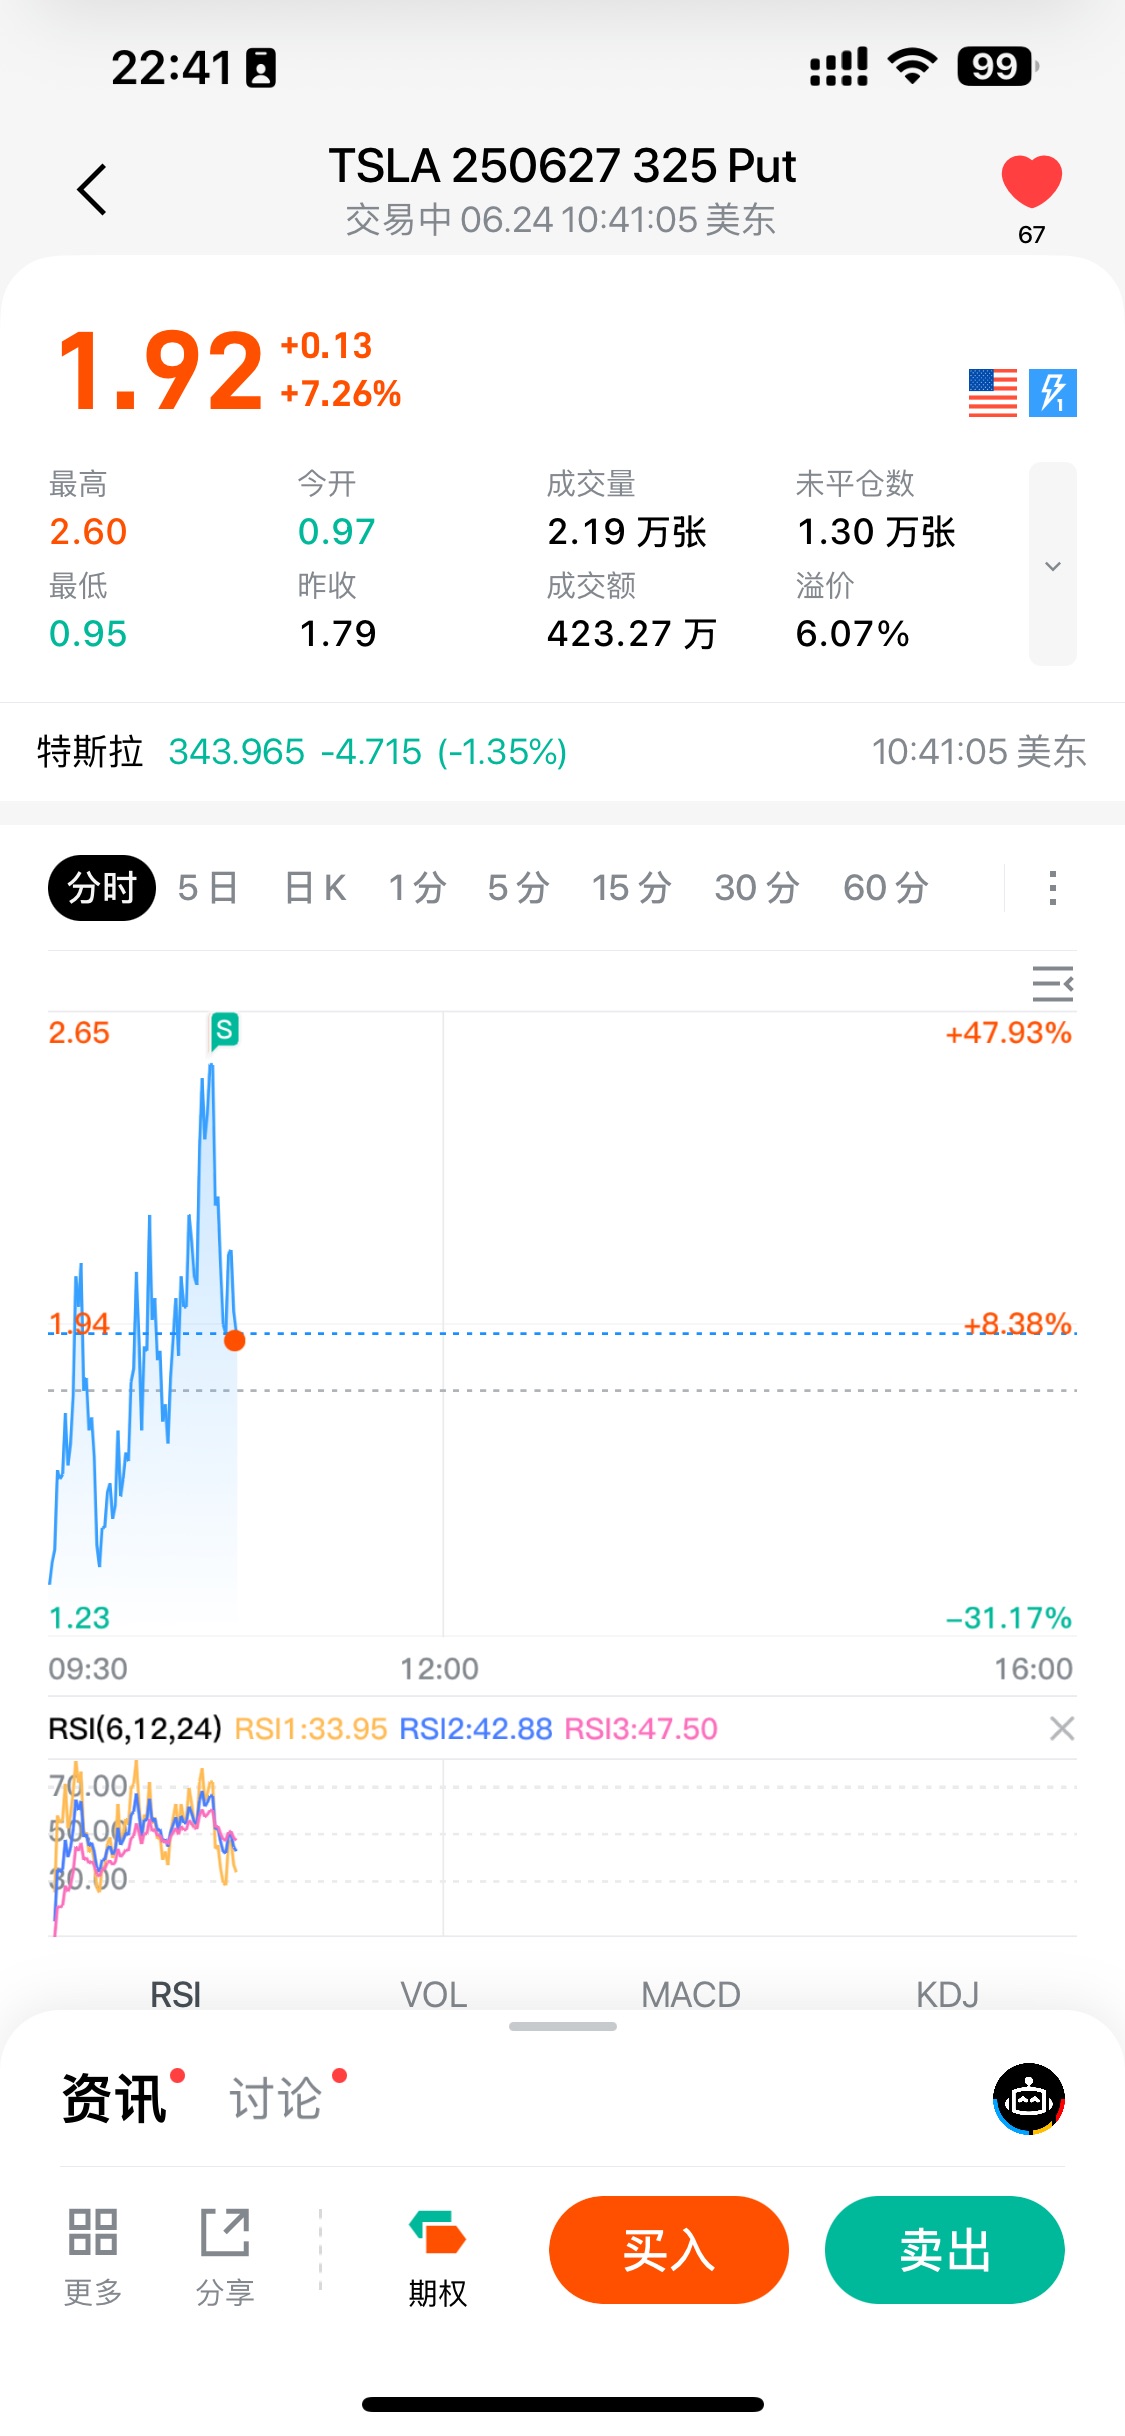Tap the US flag market icon

[x=992, y=393]
